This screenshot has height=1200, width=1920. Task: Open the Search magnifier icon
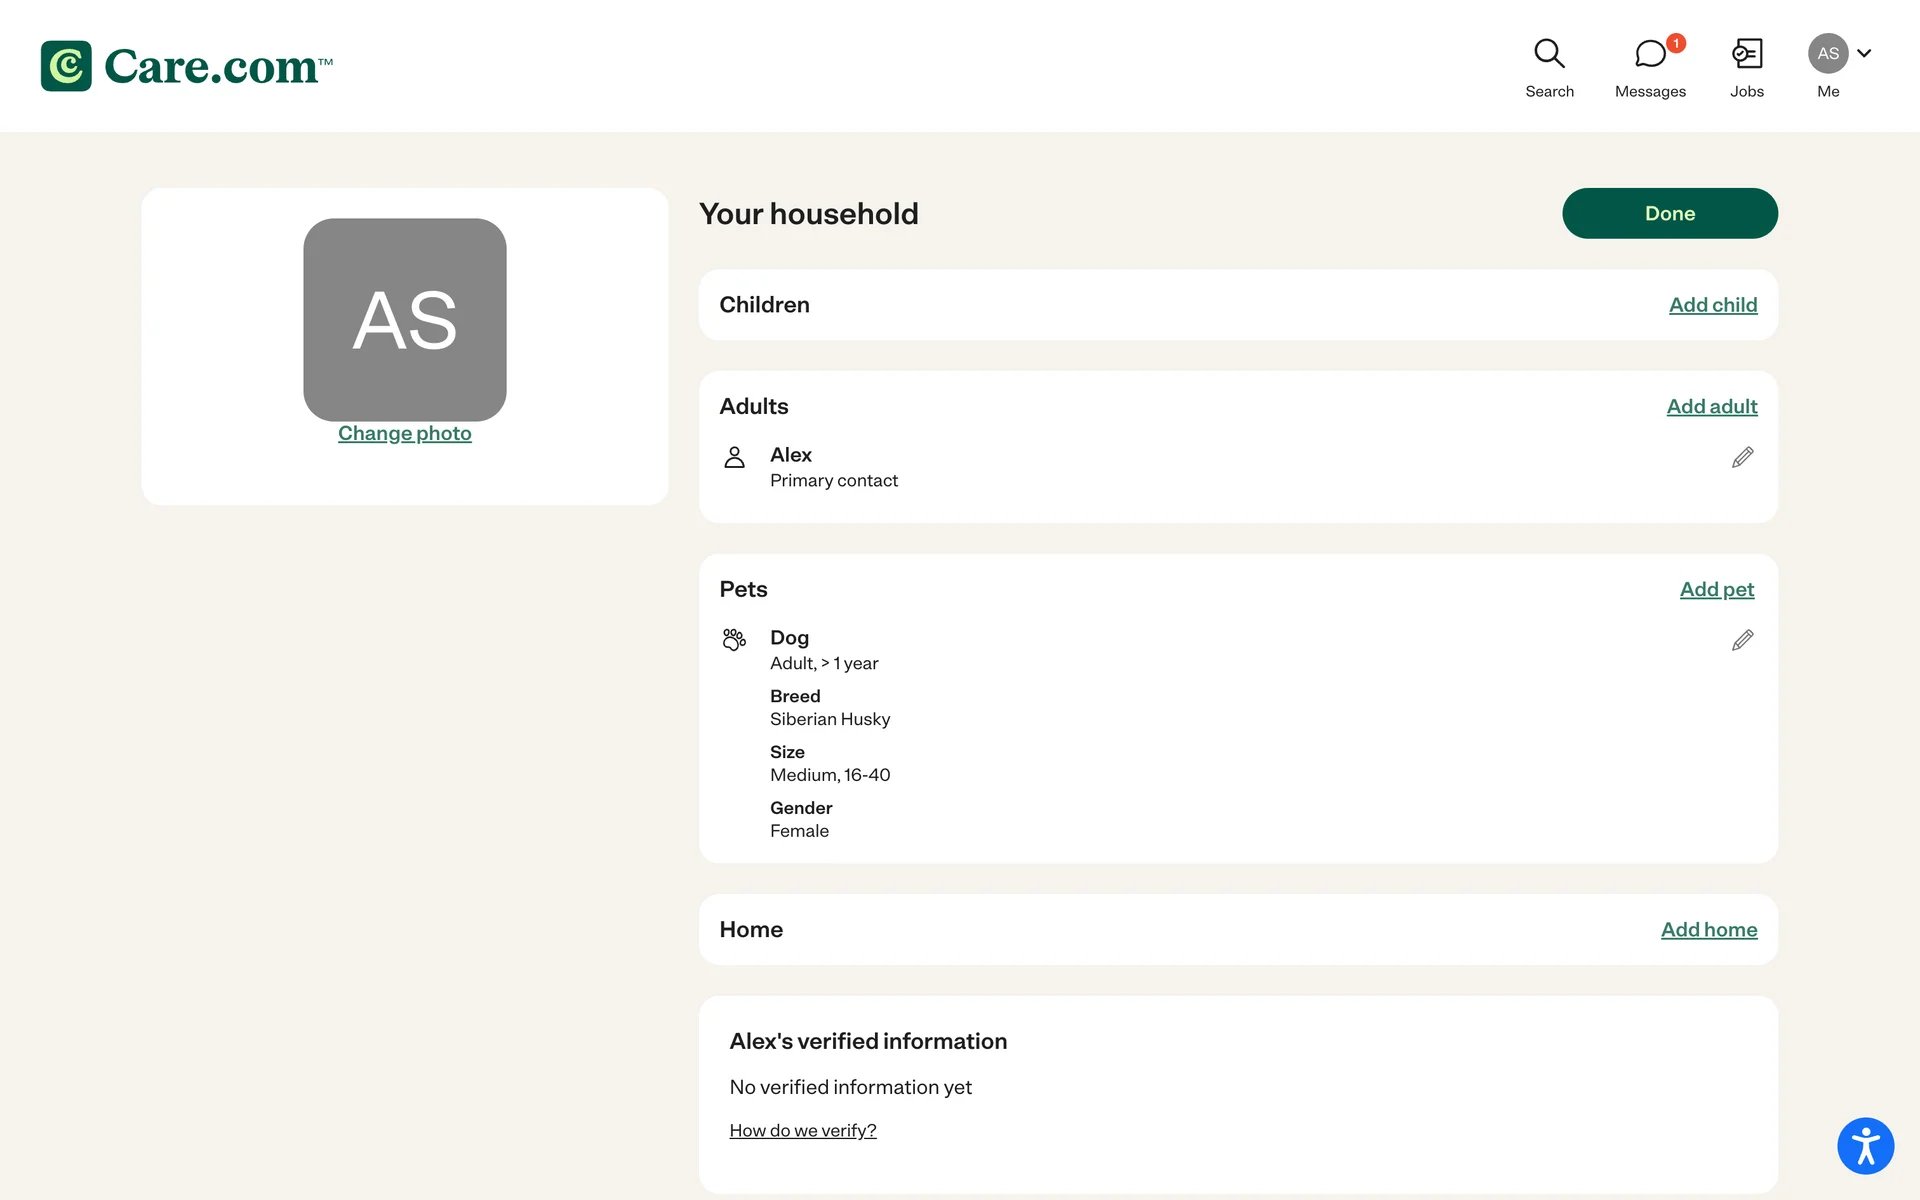tap(1549, 54)
